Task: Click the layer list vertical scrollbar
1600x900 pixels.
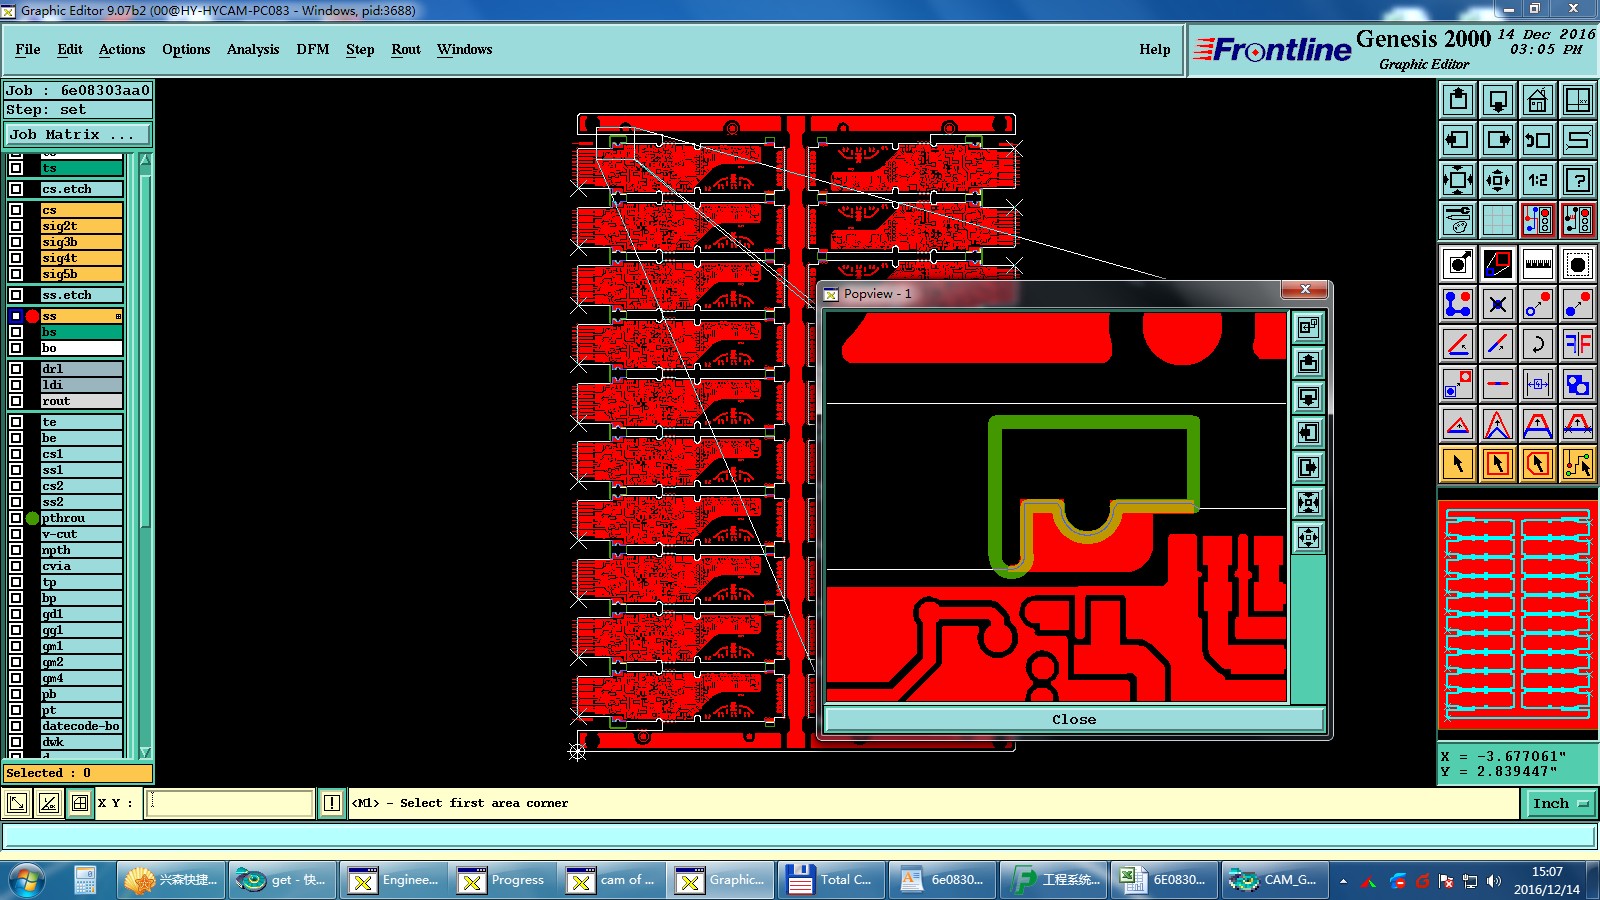Action: pyautogui.click(x=145, y=350)
